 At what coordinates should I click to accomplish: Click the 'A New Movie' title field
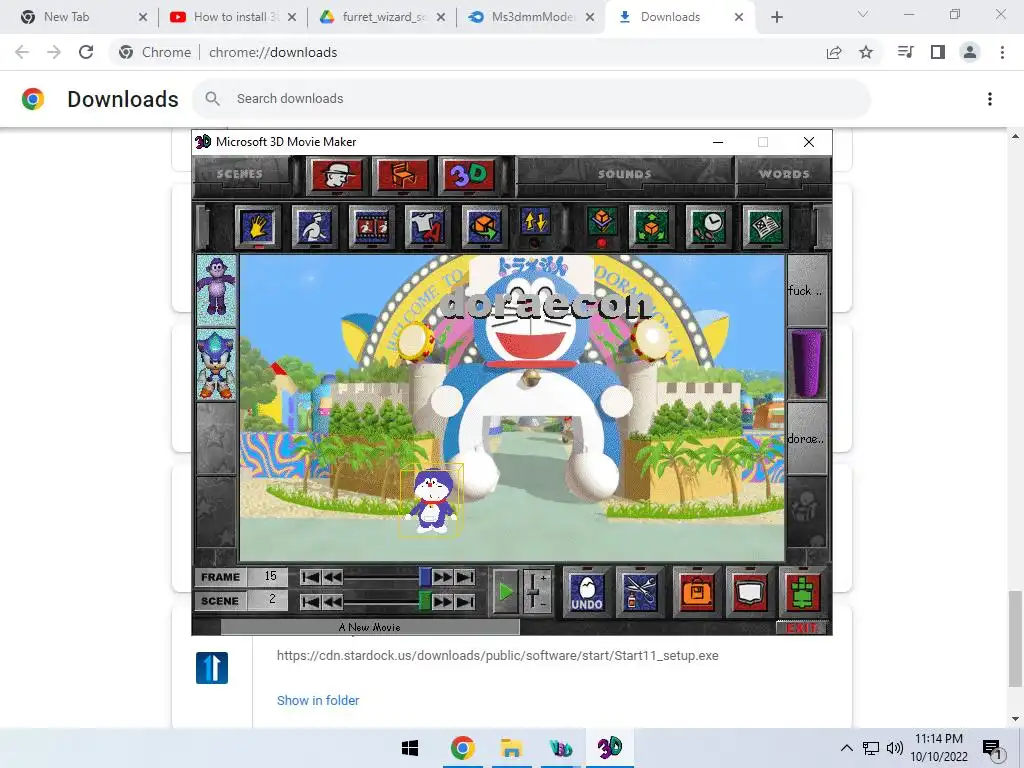370,627
